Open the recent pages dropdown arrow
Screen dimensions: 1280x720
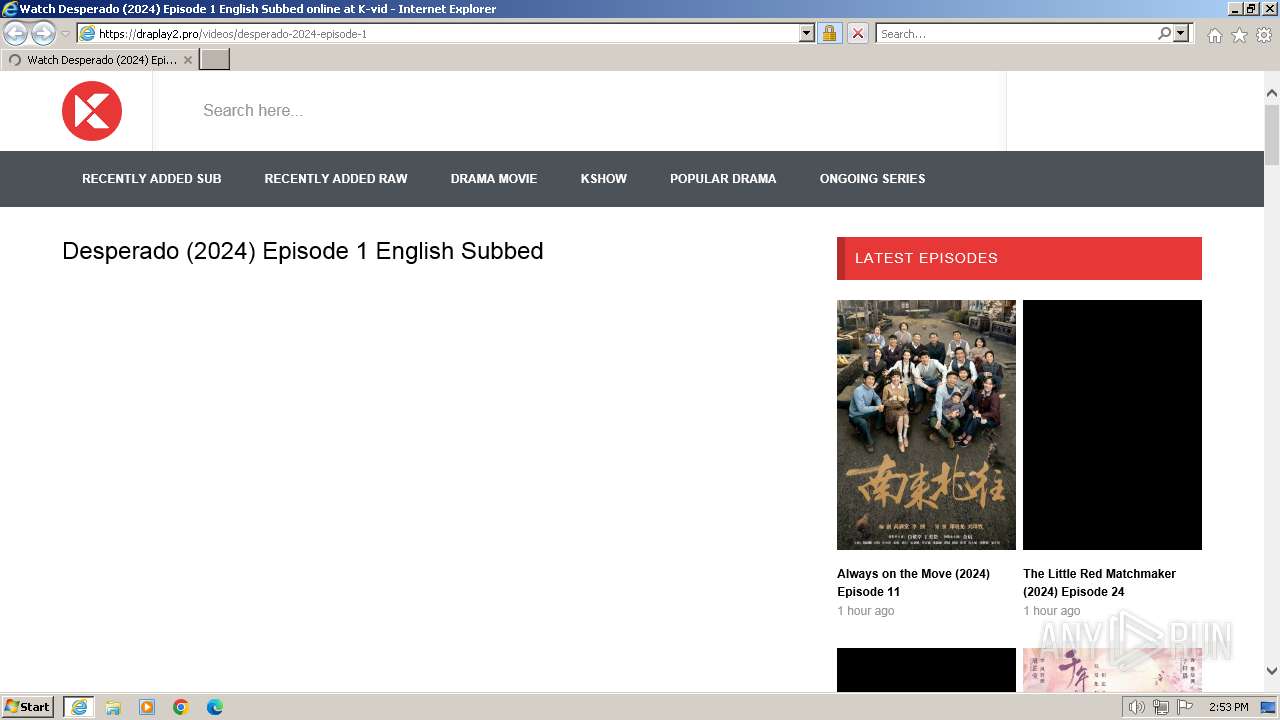(x=65, y=34)
